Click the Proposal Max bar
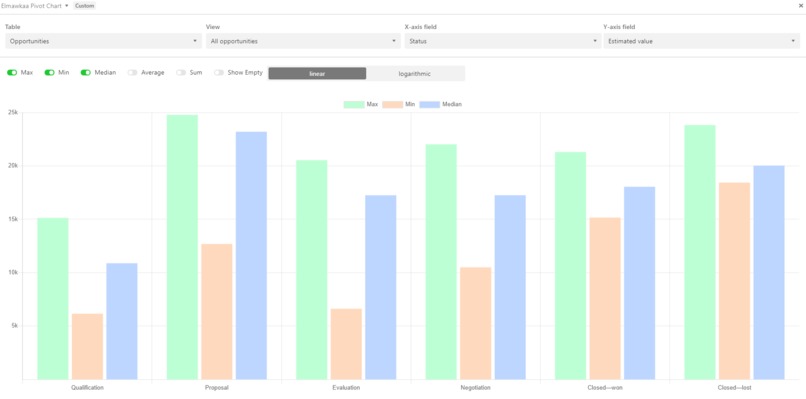 click(x=182, y=247)
